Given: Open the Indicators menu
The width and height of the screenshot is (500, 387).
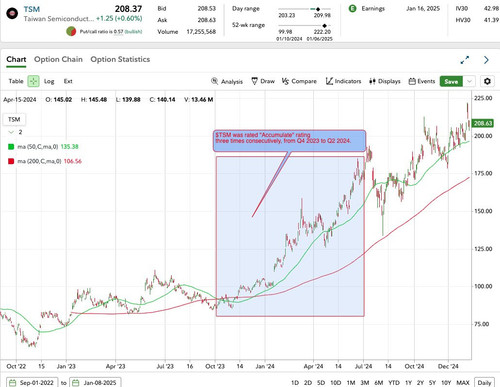Looking at the screenshot, I should (343, 81).
